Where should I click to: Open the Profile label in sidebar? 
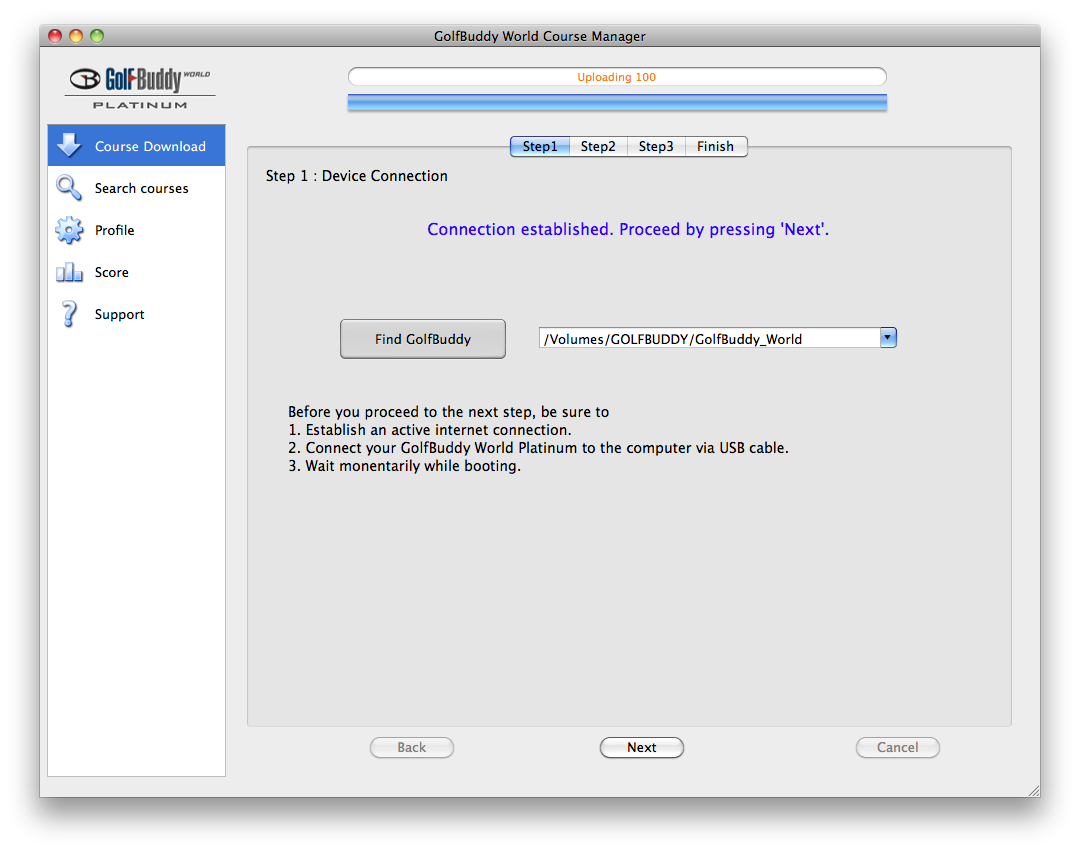tap(114, 230)
